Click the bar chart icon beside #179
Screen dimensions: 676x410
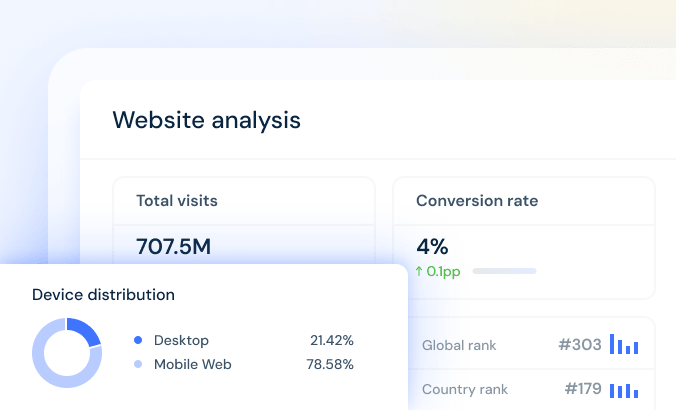pyautogui.click(x=624, y=391)
